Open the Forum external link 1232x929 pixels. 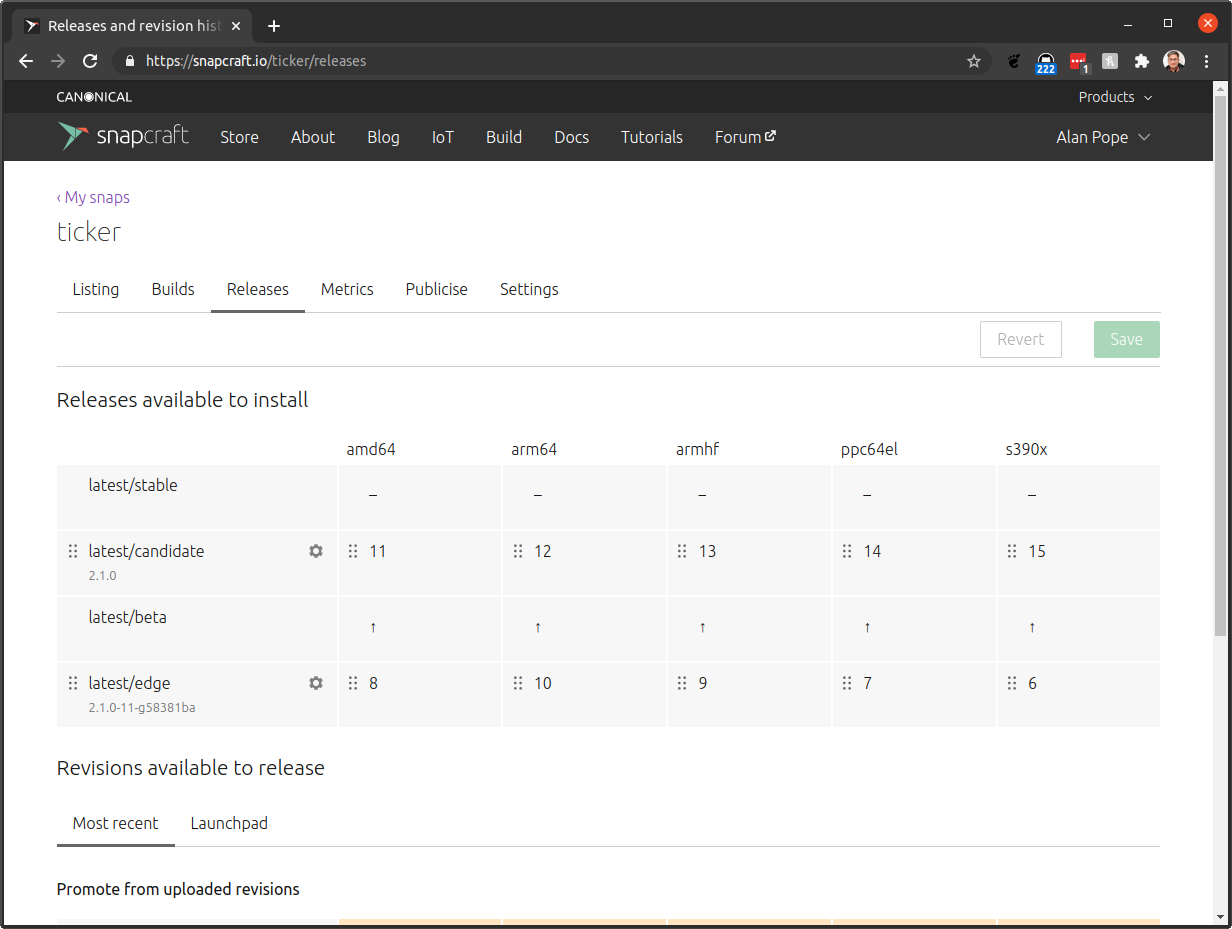(745, 137)
